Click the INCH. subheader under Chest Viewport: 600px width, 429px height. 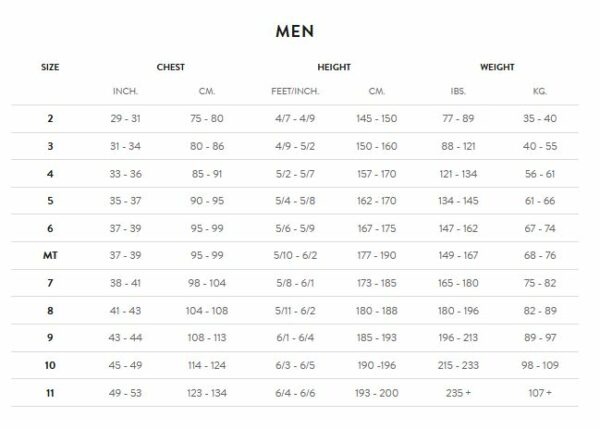pos(125,91)
